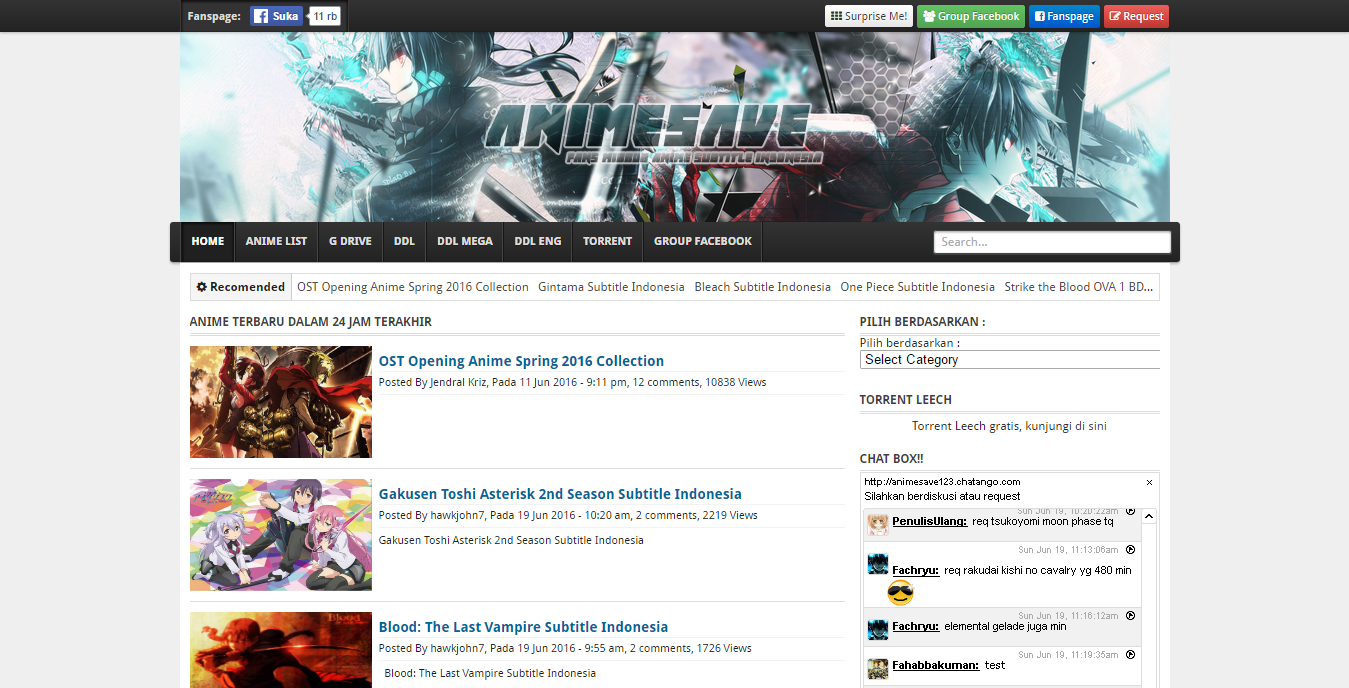The image size is (1349, 688).
Task: Click the arrow icon beside the 11:19:35am timestamp
Action: point(1130,655)
